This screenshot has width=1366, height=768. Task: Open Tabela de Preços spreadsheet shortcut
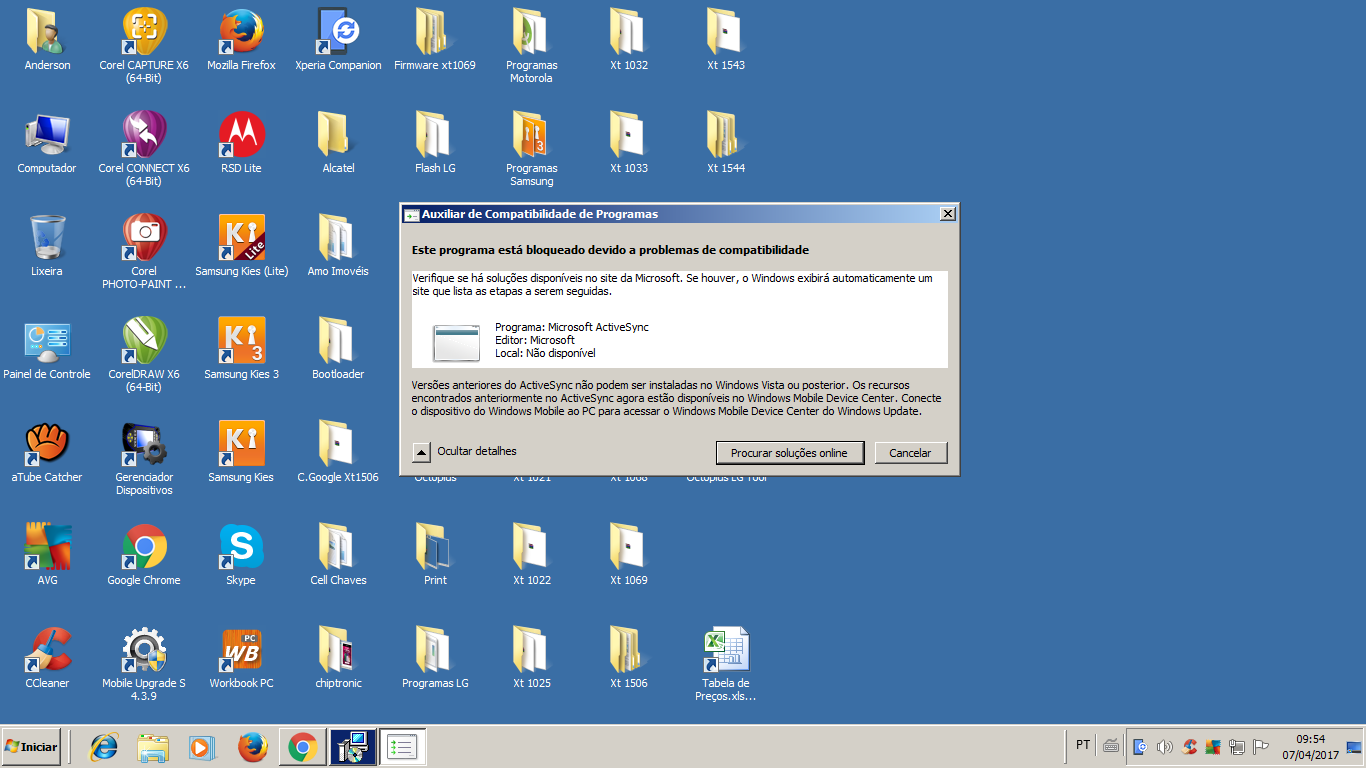point(726,664)
